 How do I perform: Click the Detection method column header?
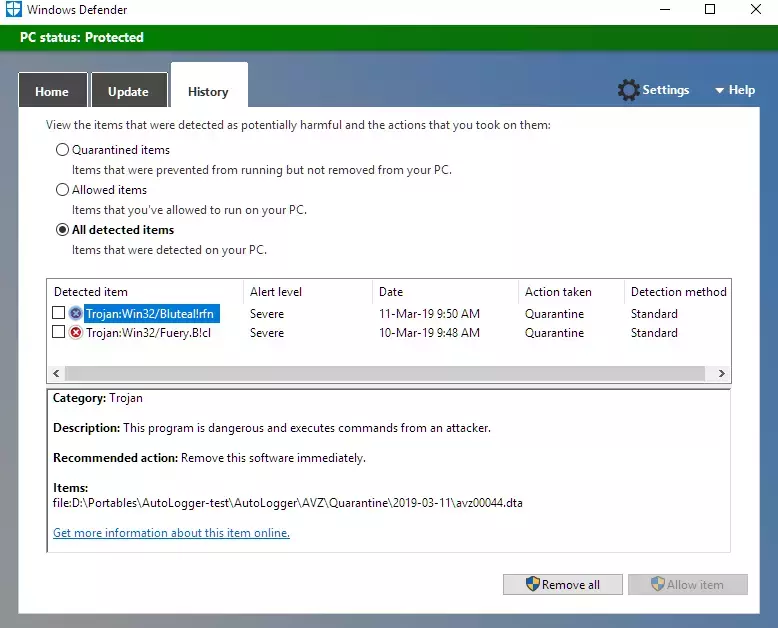point(677,292)
